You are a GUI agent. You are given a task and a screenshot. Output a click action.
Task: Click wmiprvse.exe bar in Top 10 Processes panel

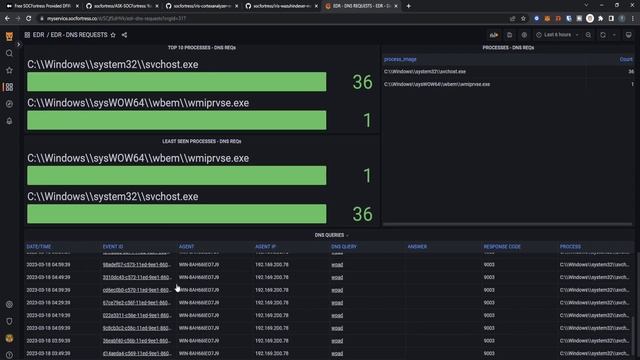click(177, 120)
